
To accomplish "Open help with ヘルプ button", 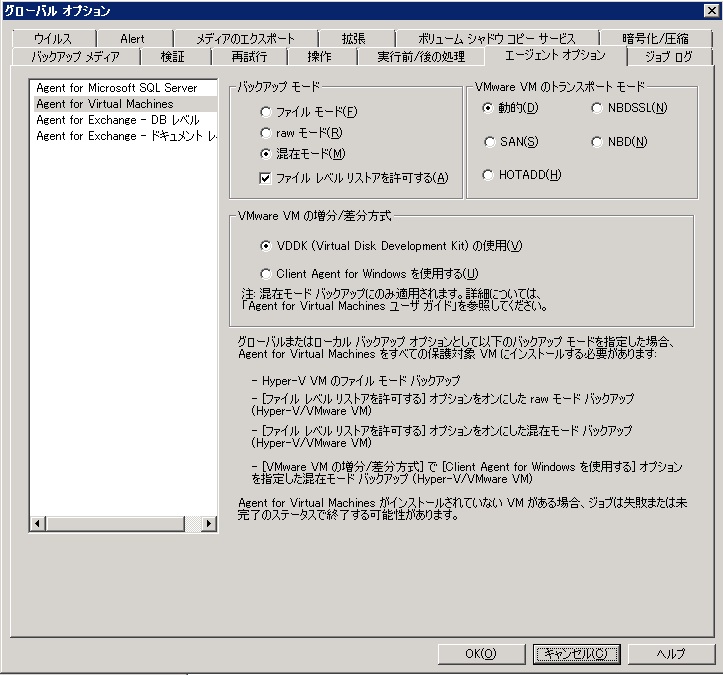I will click(670, 654).
